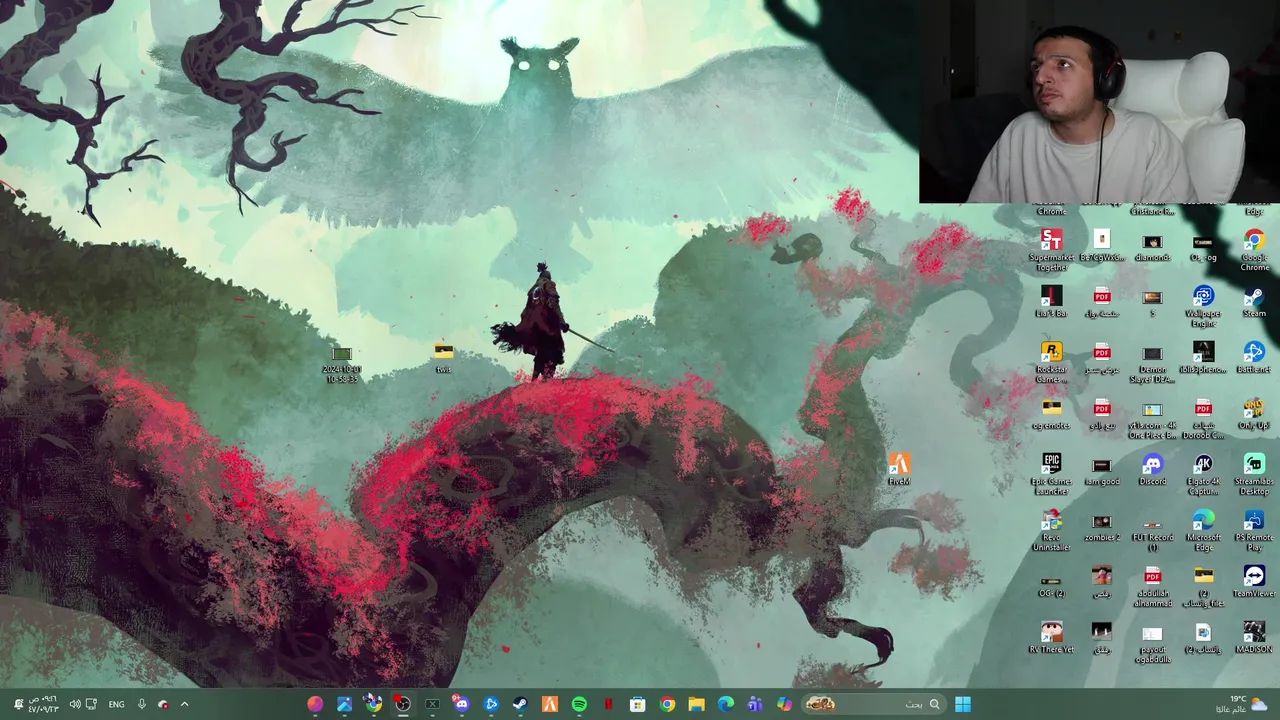1280x720 pixels.
Task: Open the Wallpaper Engine desktop shortcut
Action: [x=1203, y=305]
